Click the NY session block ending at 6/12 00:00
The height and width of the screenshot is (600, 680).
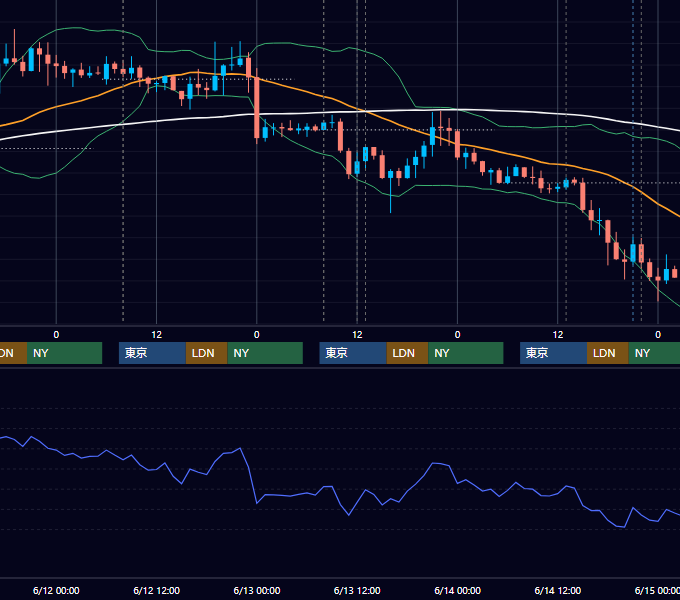64,353
